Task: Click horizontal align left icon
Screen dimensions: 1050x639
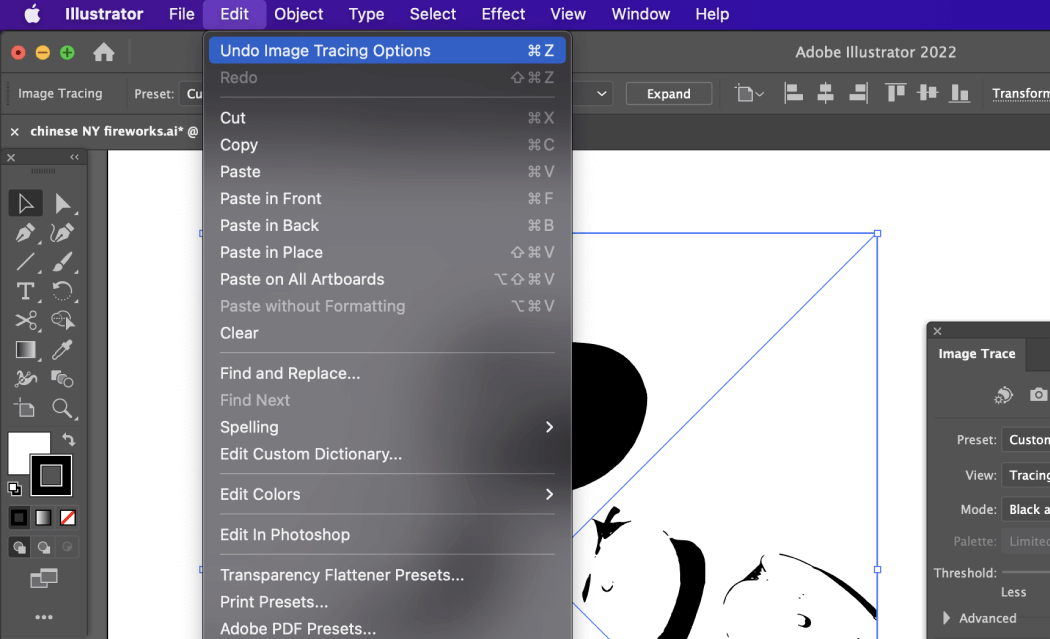Action: pos(794,93)
